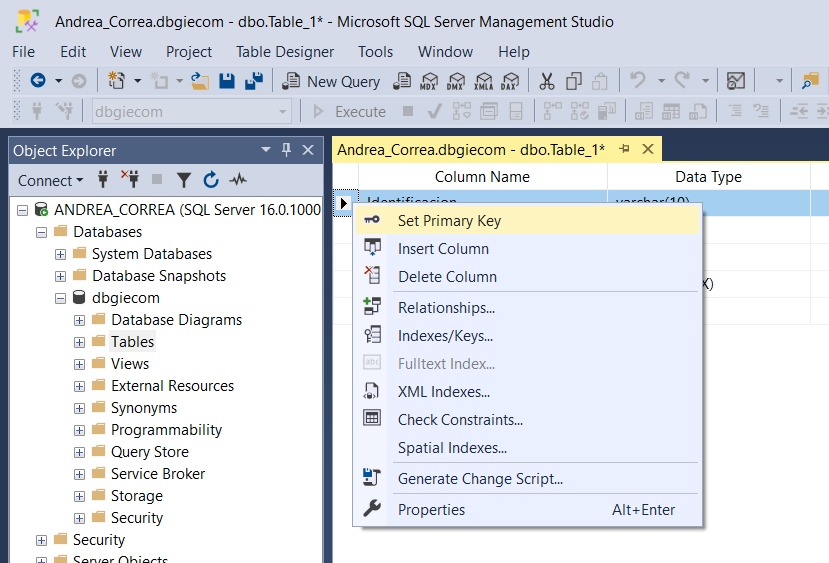Expand the Tables folder node
The width and height of the screenshot is (829, 563).
(x=79, y=343)
